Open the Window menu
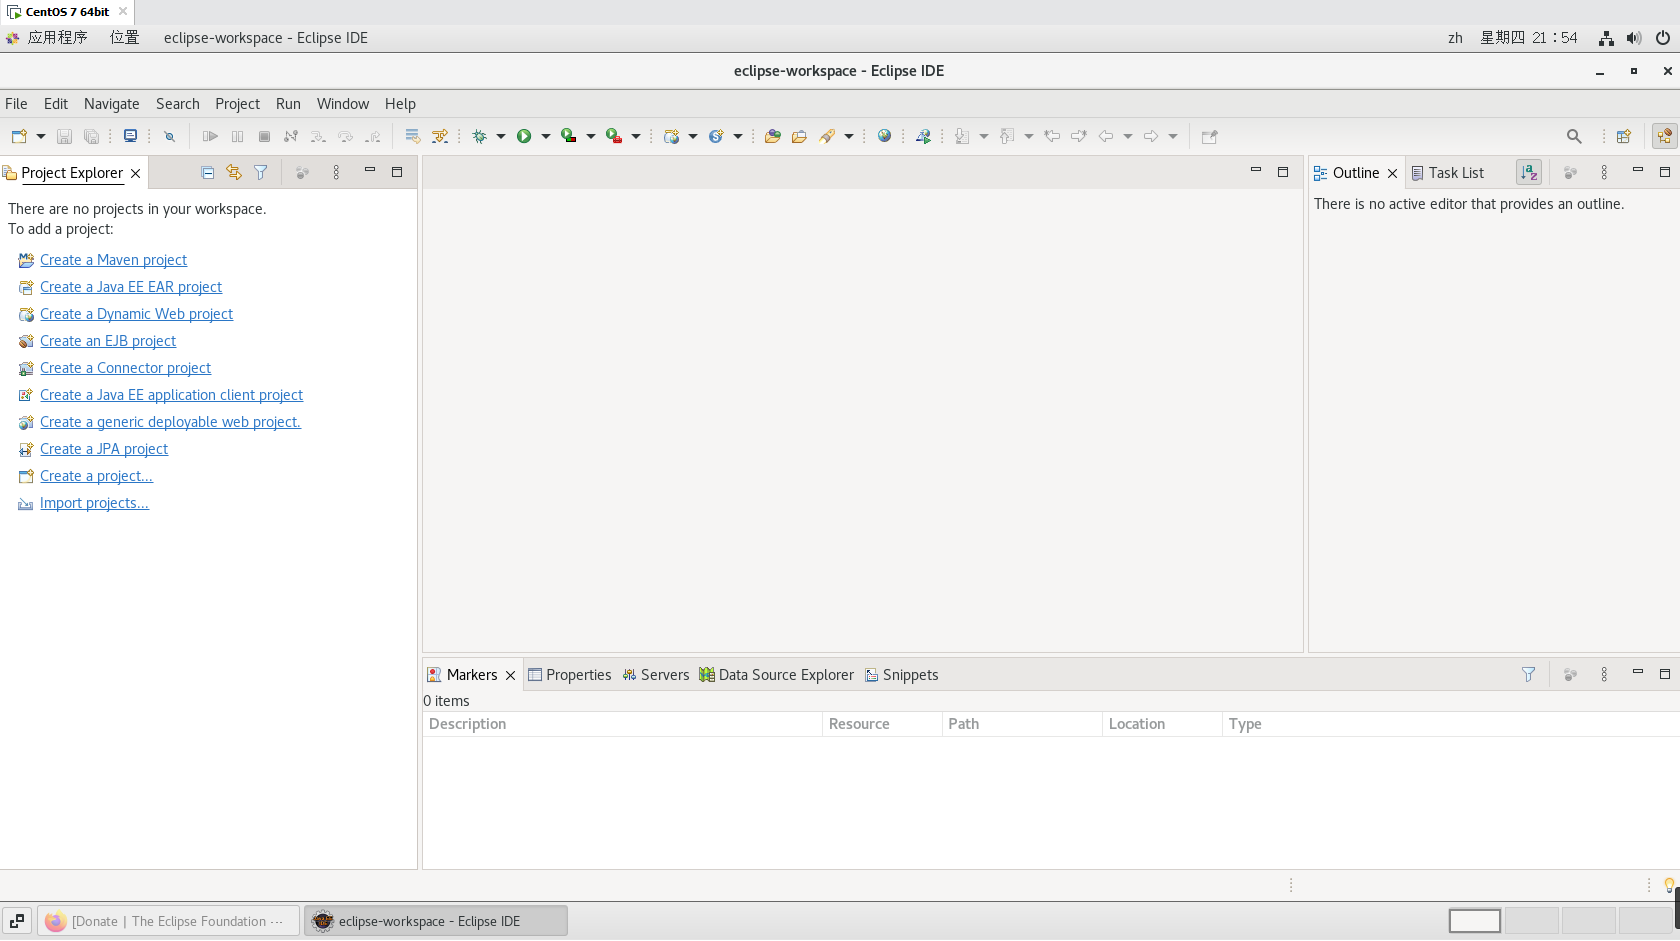 point(343,104)
